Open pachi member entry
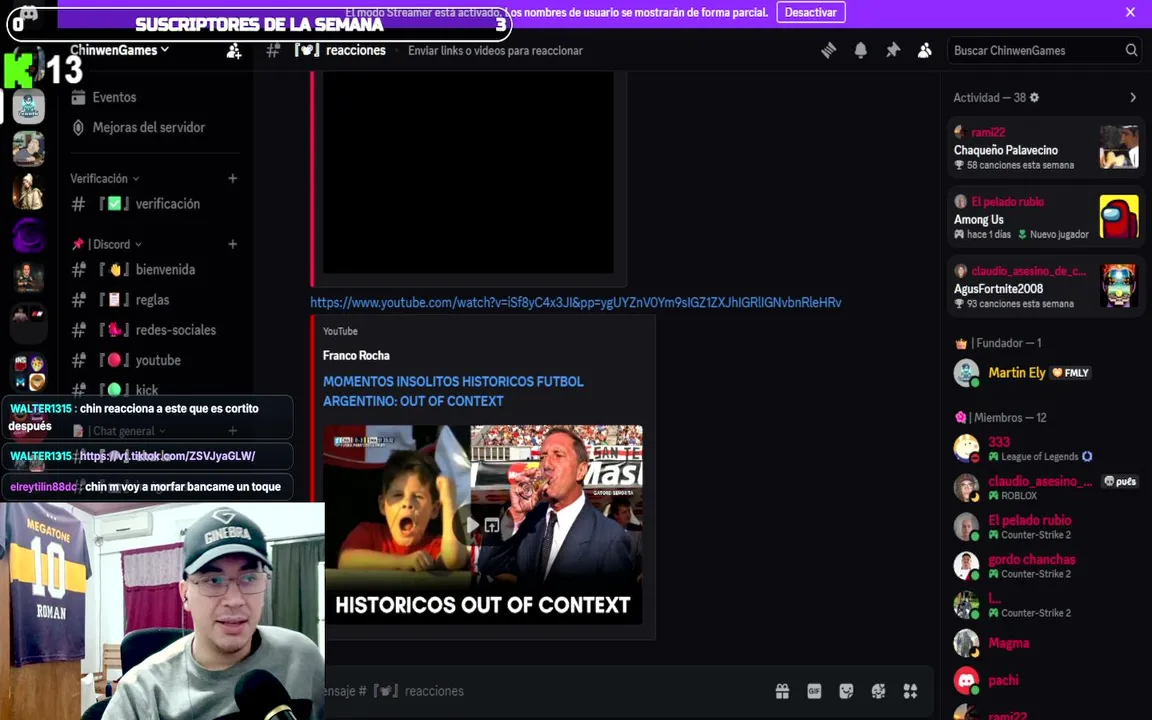1152x720 pixels. (x=1045, y=680)
